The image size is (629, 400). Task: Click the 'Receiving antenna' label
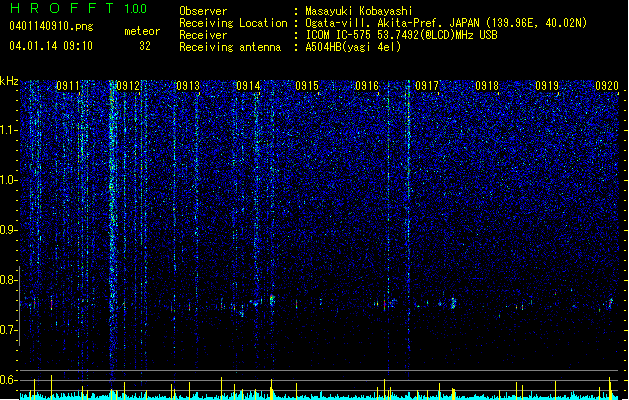click(230, 47)
